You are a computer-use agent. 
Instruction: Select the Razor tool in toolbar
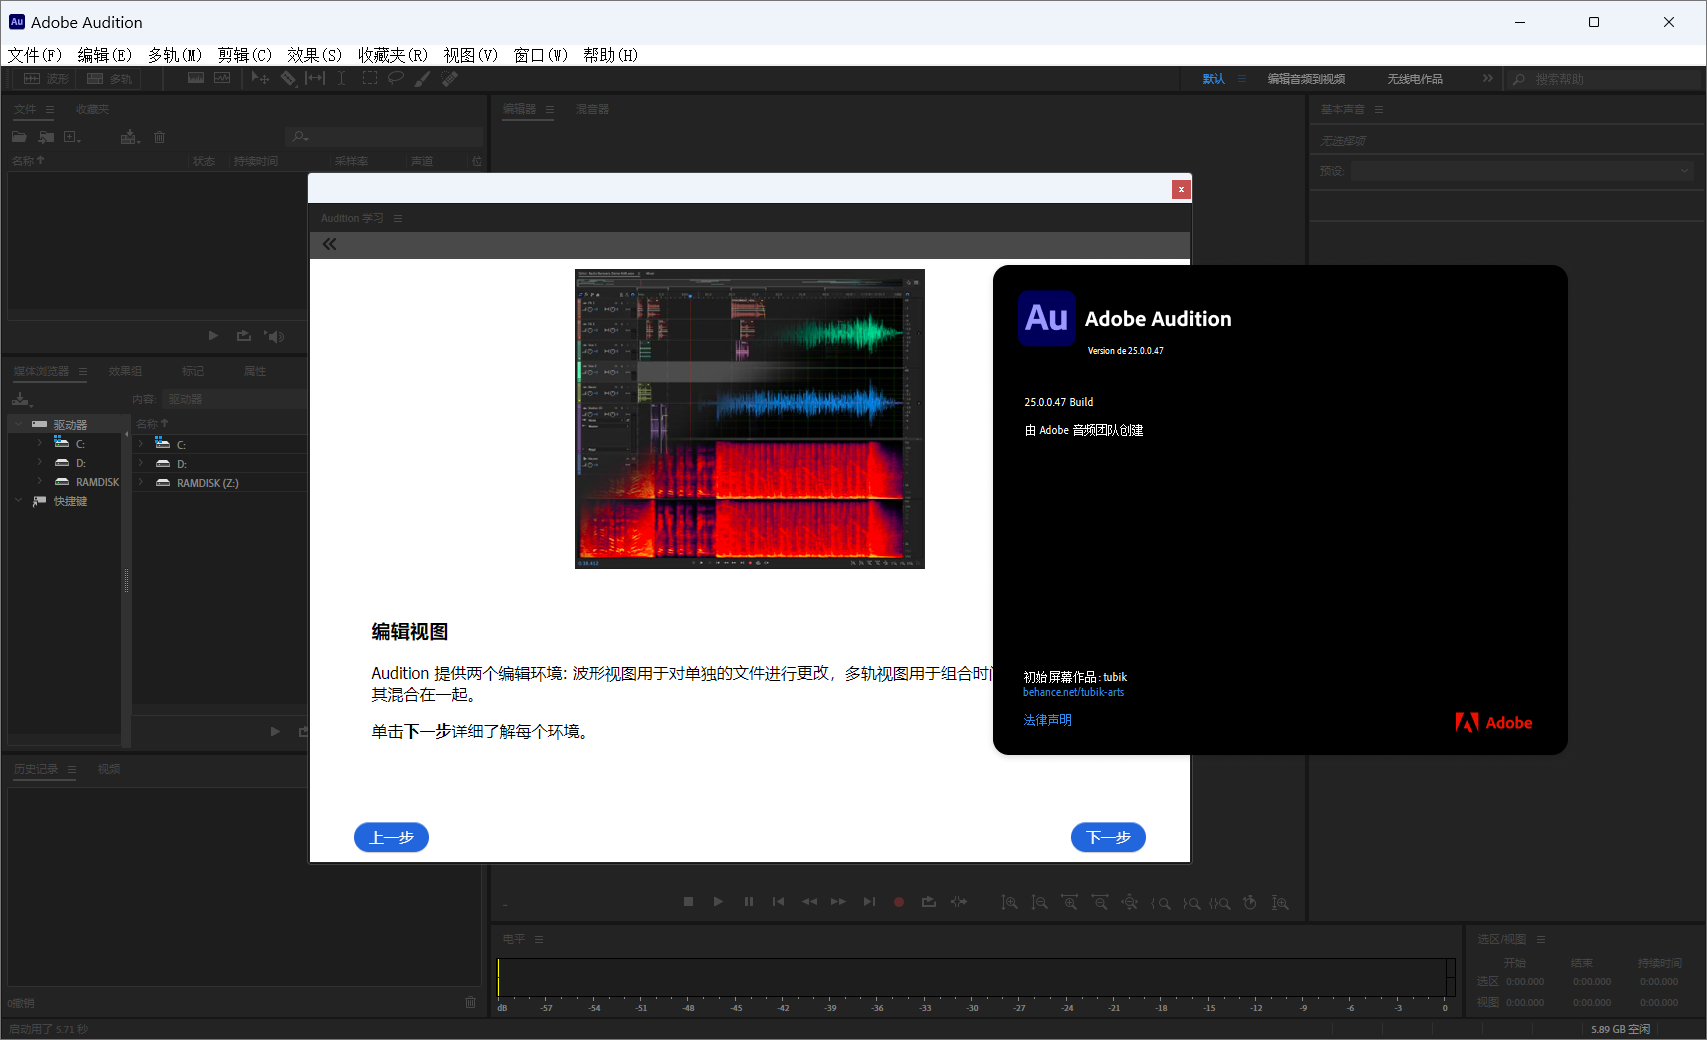pyautogui.click(x=288, y=78)
